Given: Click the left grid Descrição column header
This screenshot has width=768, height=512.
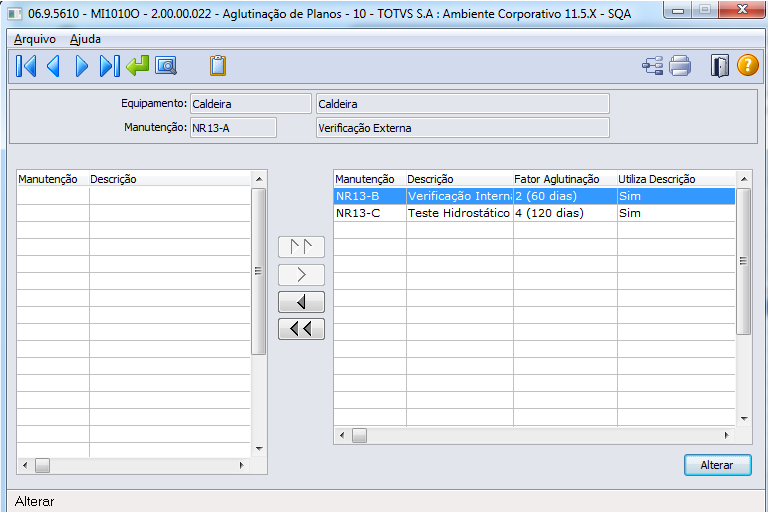Looking at the screenshot, I should point(169,179).
